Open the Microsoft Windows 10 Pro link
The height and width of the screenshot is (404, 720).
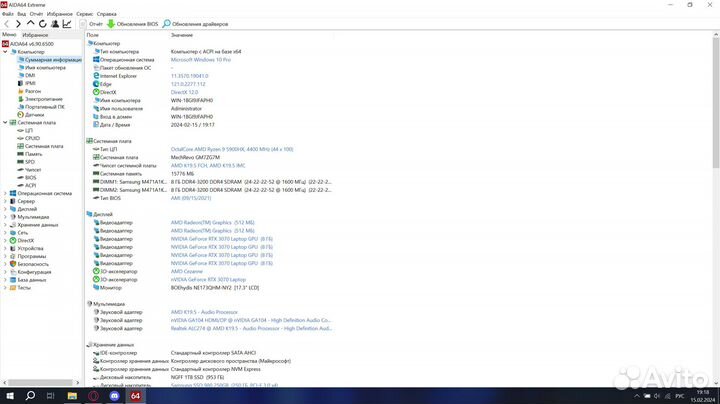point(201,60)
